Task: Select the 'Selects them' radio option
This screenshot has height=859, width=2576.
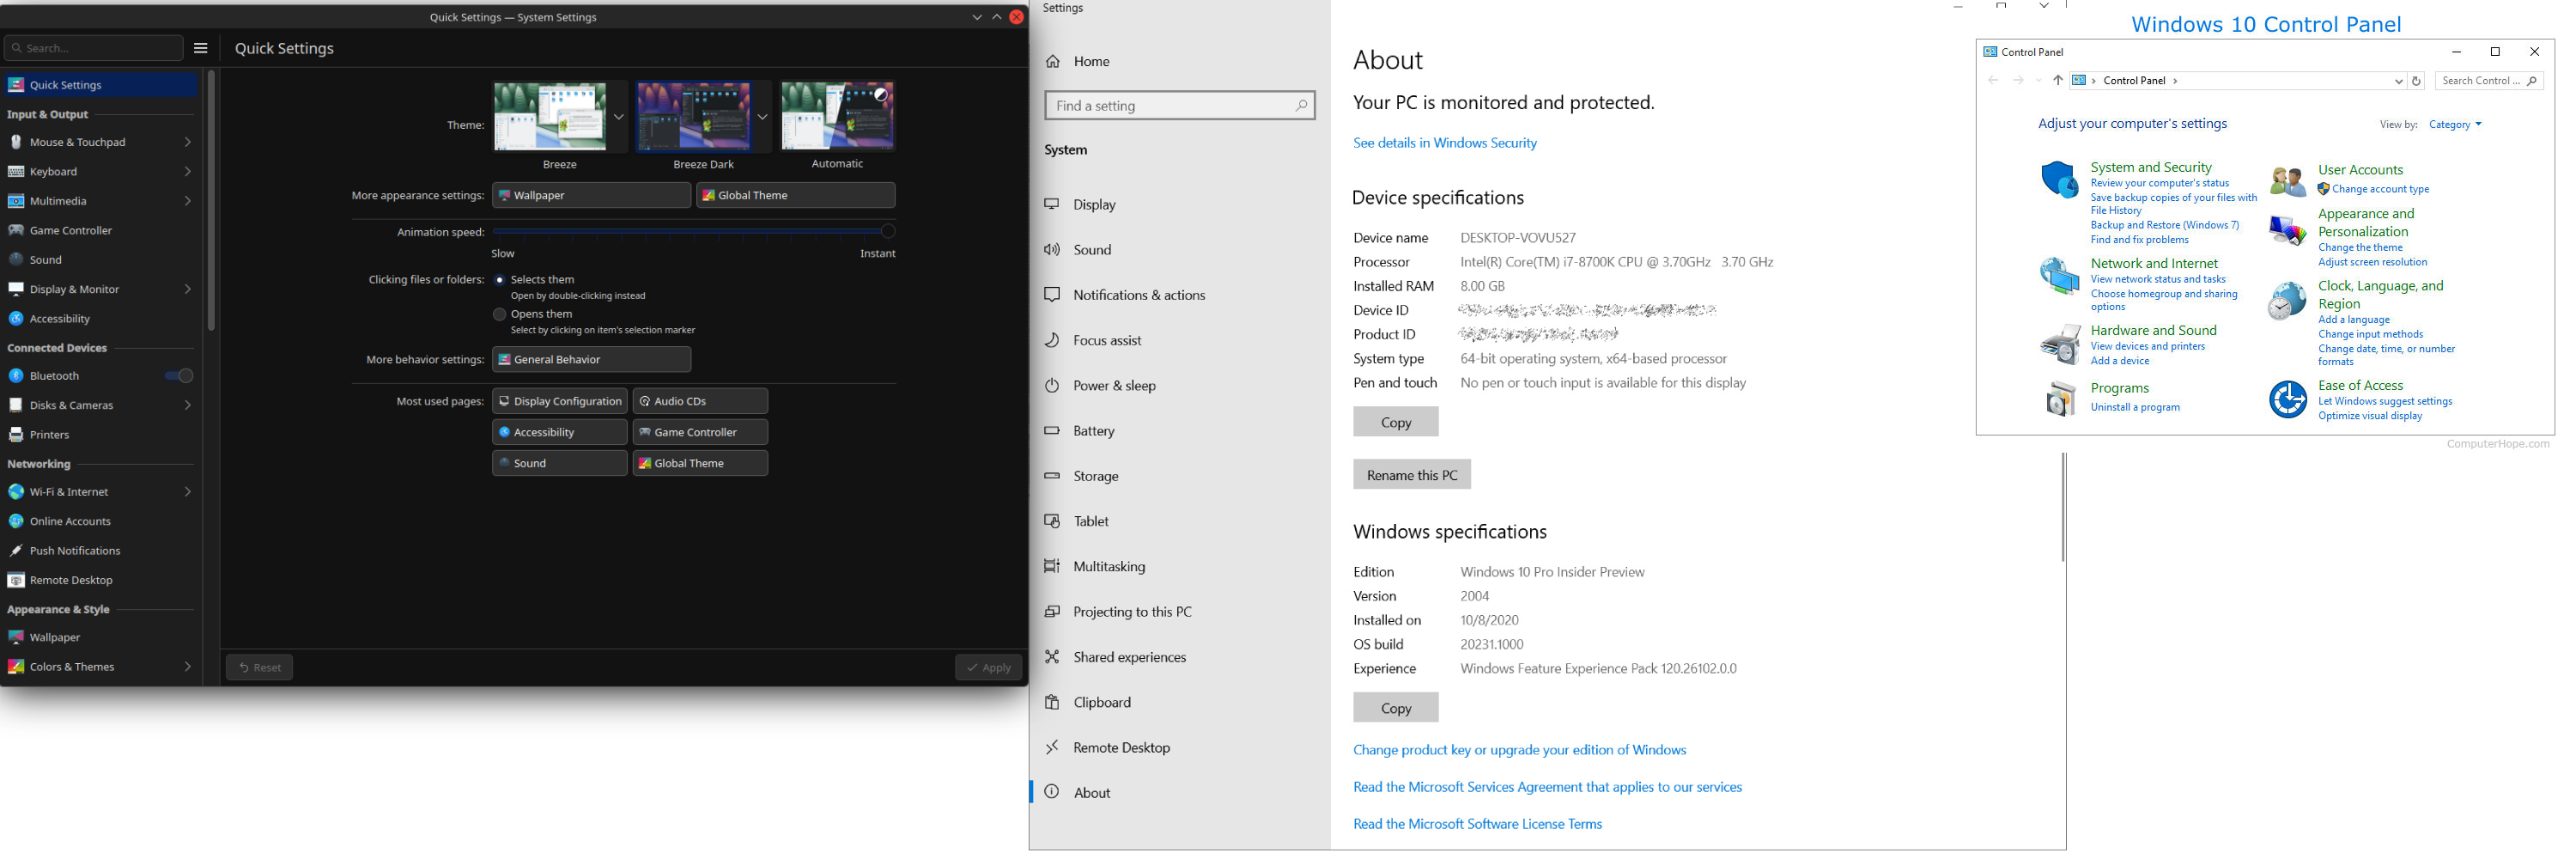Action: coord(500,280)
